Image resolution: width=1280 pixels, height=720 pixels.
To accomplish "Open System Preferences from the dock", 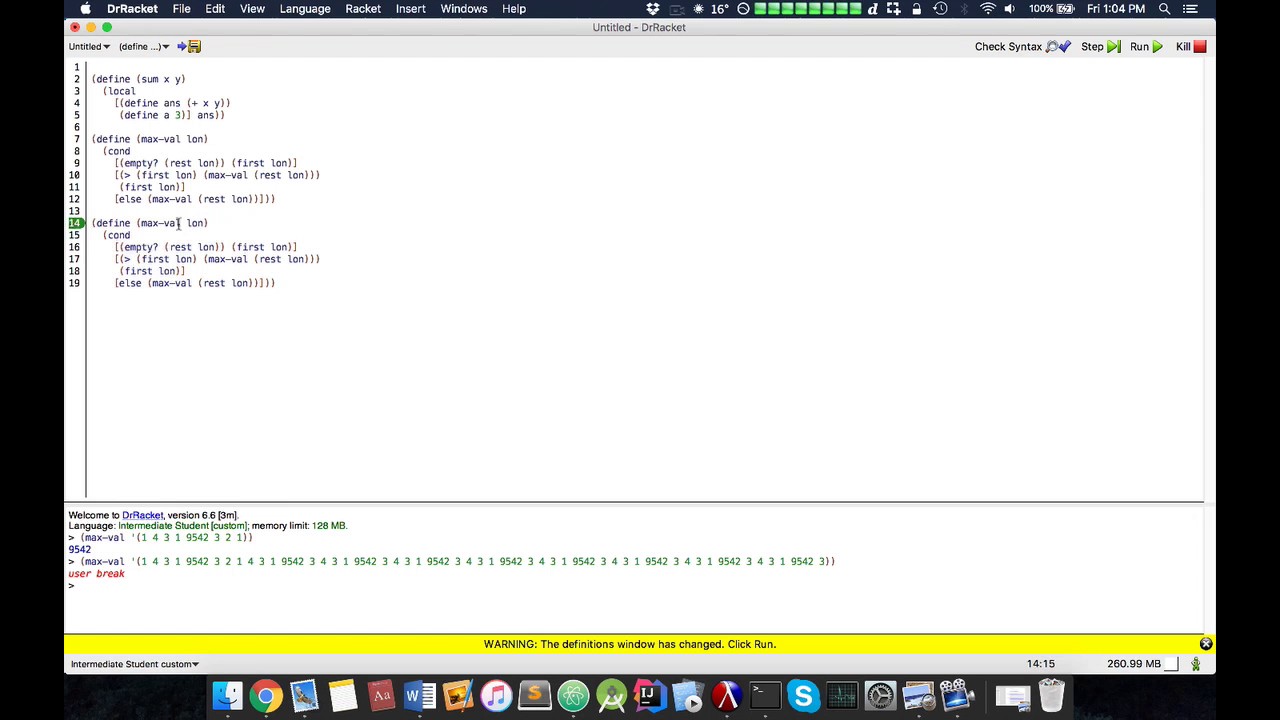I will 880,695.
